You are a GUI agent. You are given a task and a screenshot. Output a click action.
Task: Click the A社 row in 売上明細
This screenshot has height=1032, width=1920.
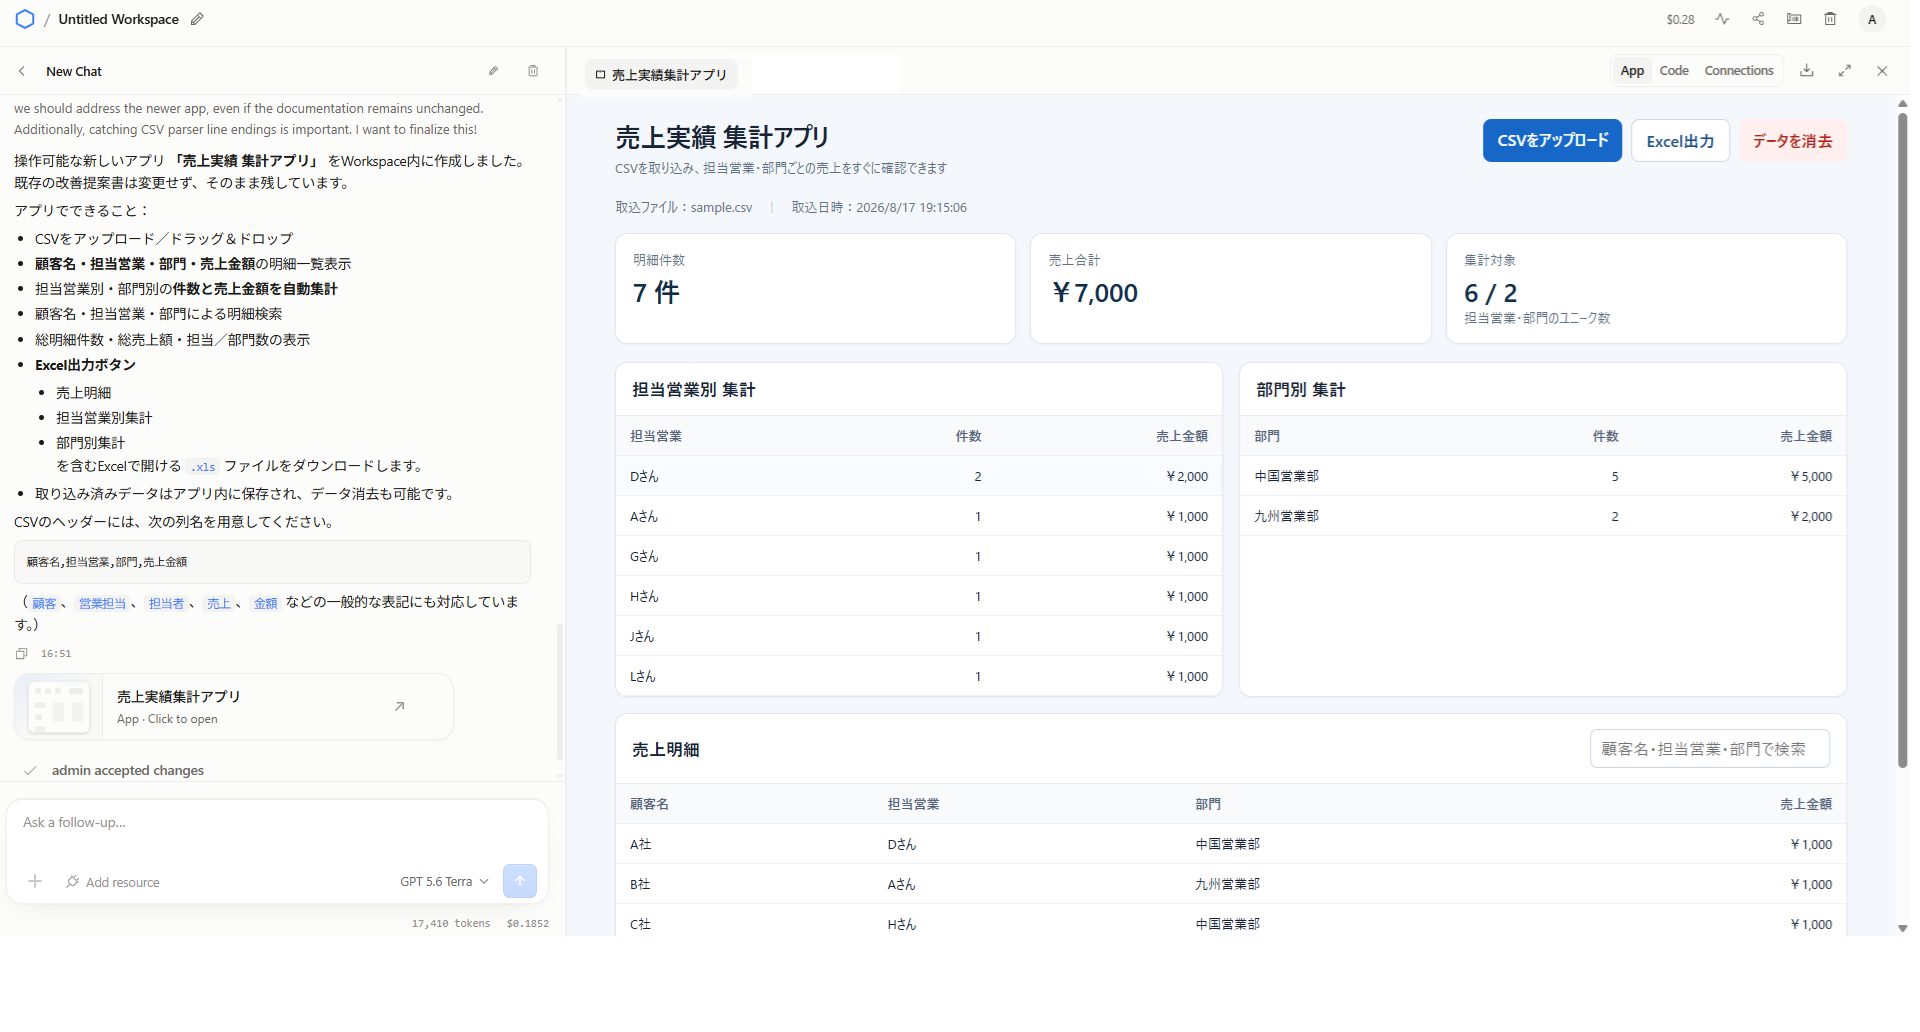[1230, 844]
